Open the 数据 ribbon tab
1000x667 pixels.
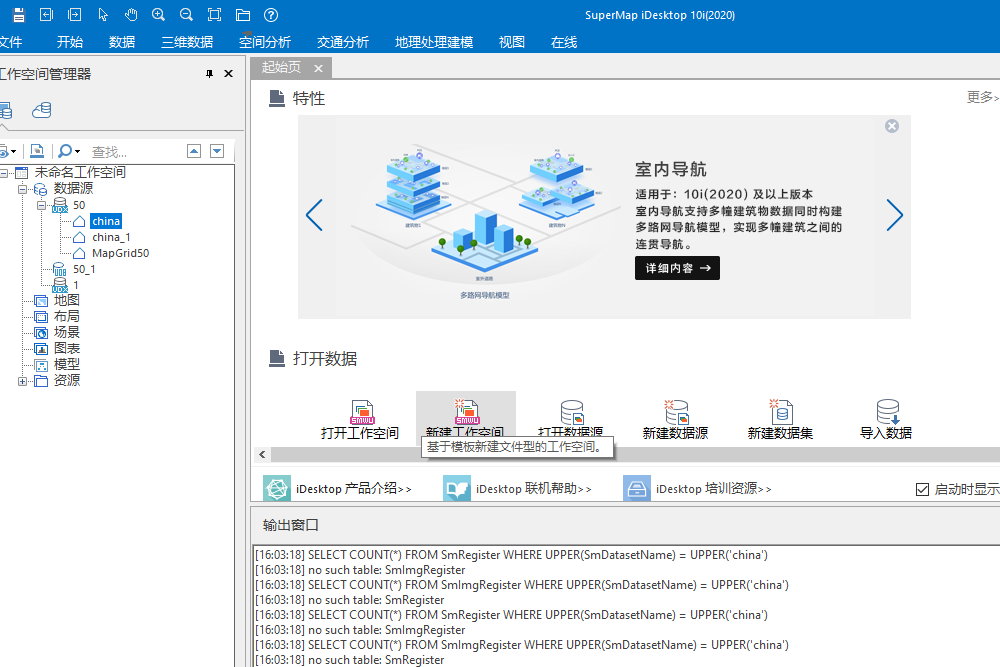[x=122, y=42]
